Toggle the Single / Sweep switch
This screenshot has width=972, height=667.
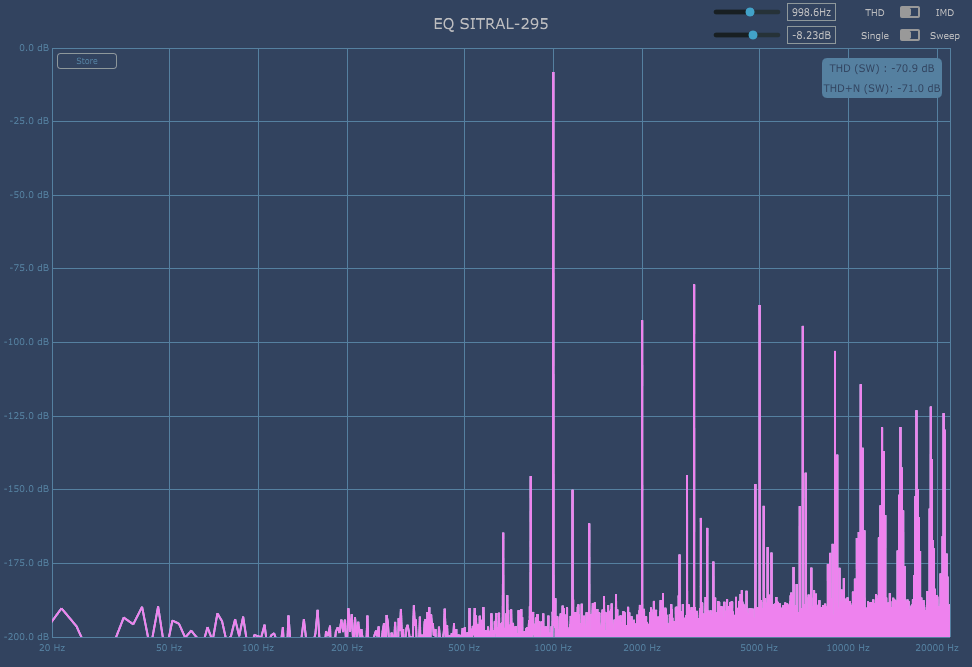tap(909, 35)
